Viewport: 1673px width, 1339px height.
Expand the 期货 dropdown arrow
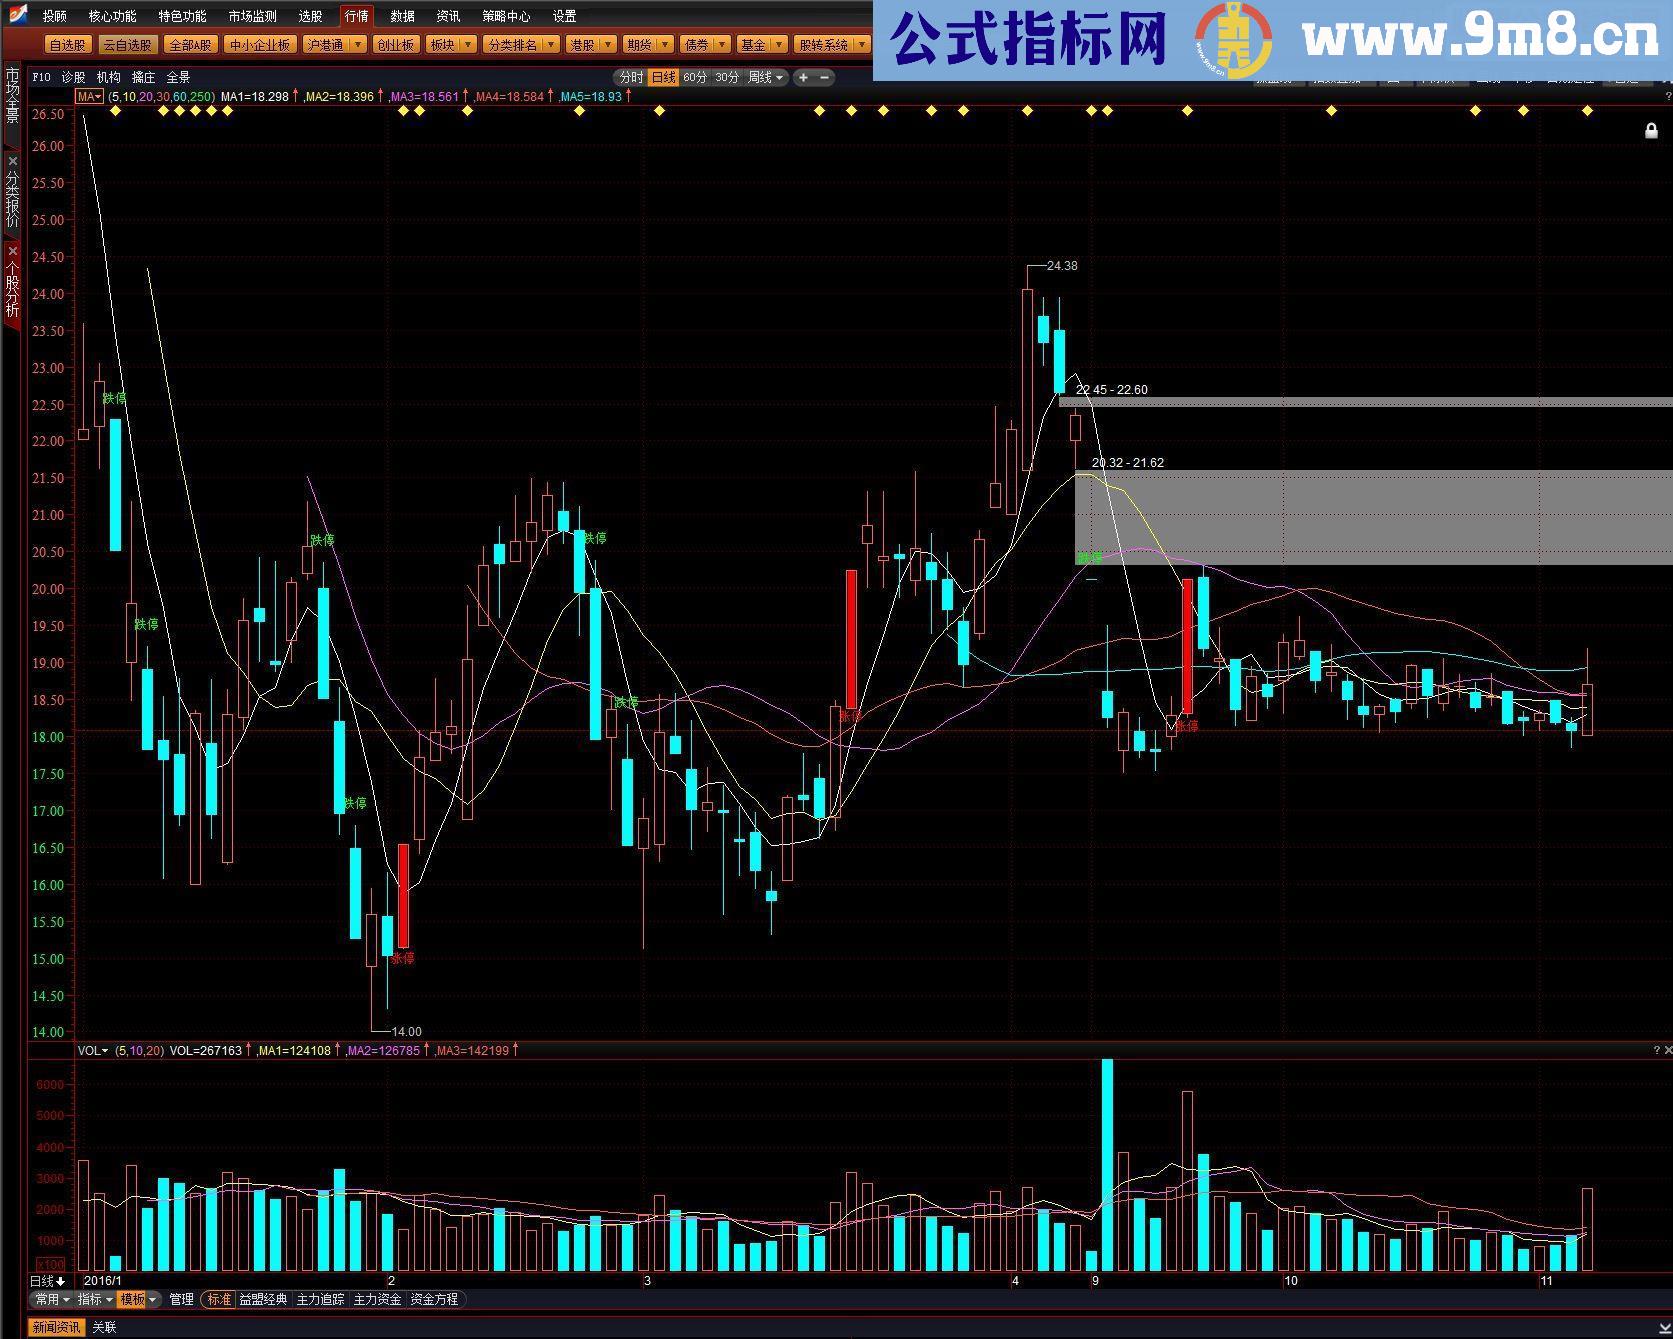point(664,45)
